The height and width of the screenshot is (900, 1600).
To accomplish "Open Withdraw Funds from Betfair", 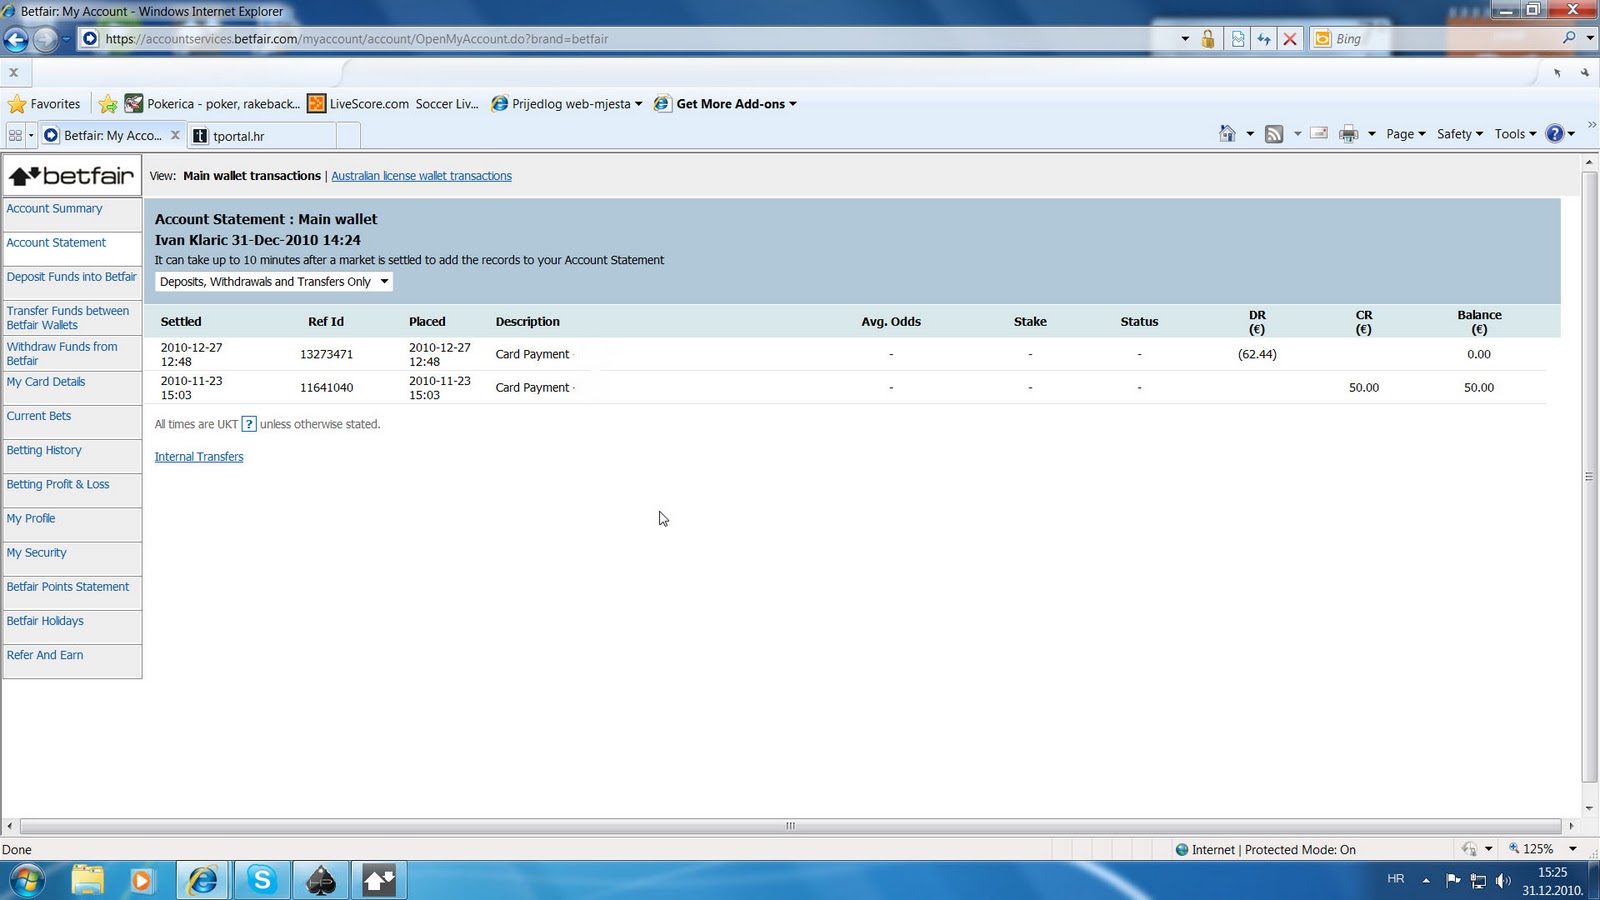I will (62, 354).
